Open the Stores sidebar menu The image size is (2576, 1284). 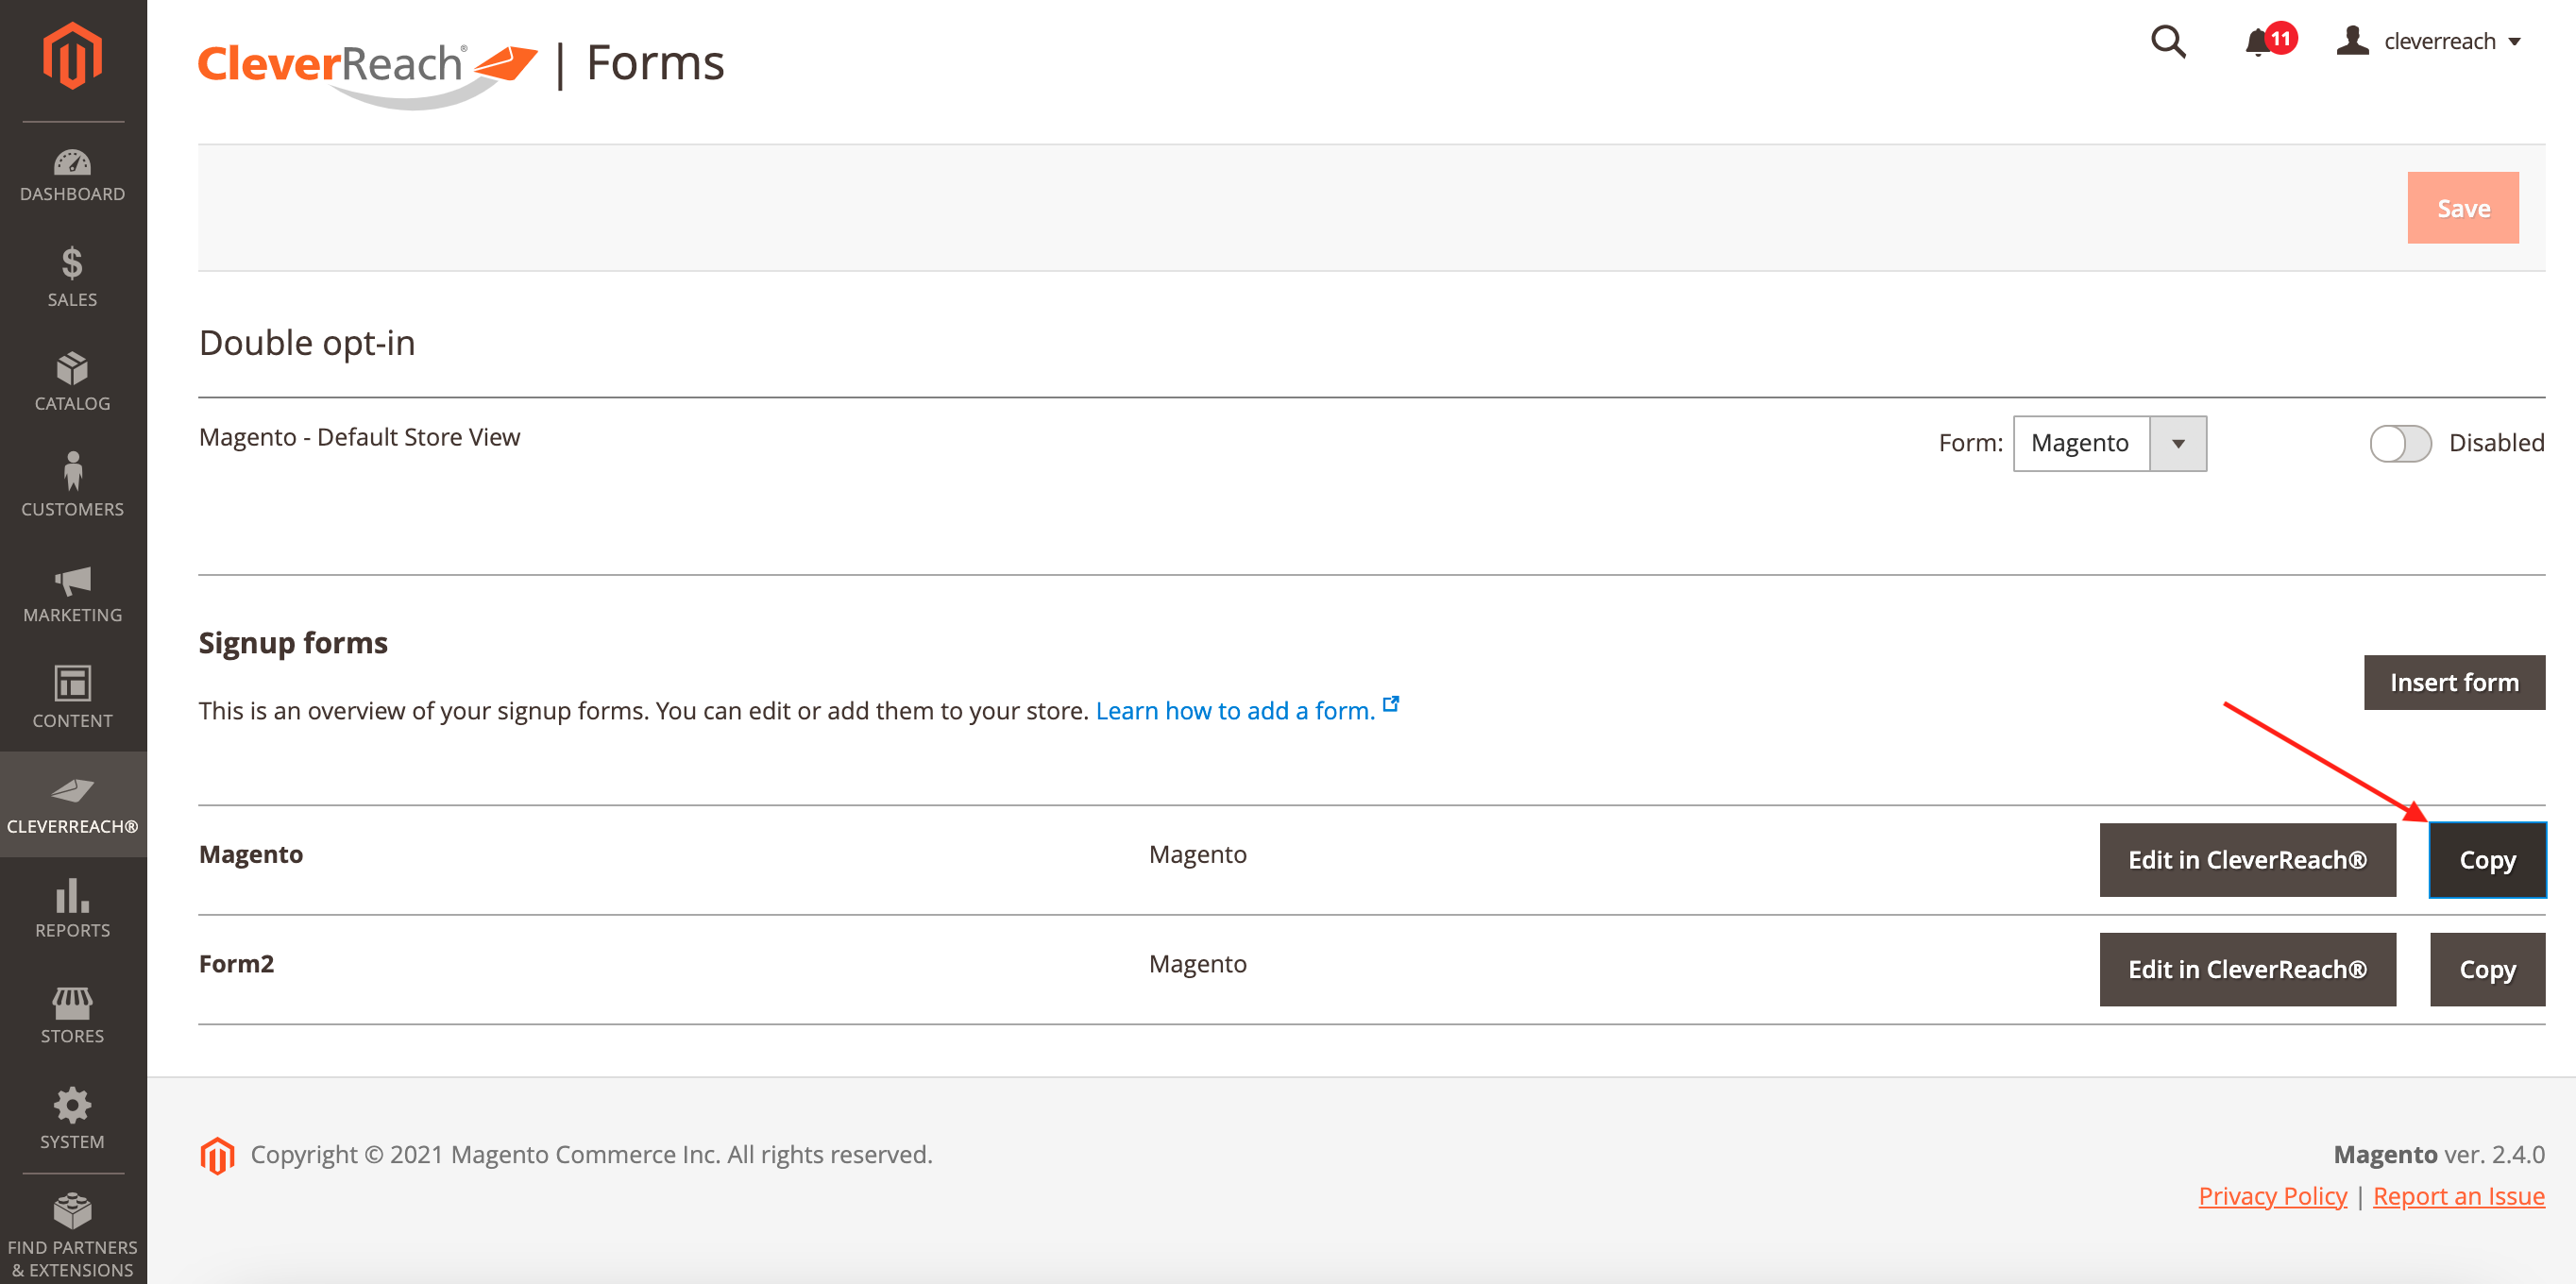point(72,1014)
